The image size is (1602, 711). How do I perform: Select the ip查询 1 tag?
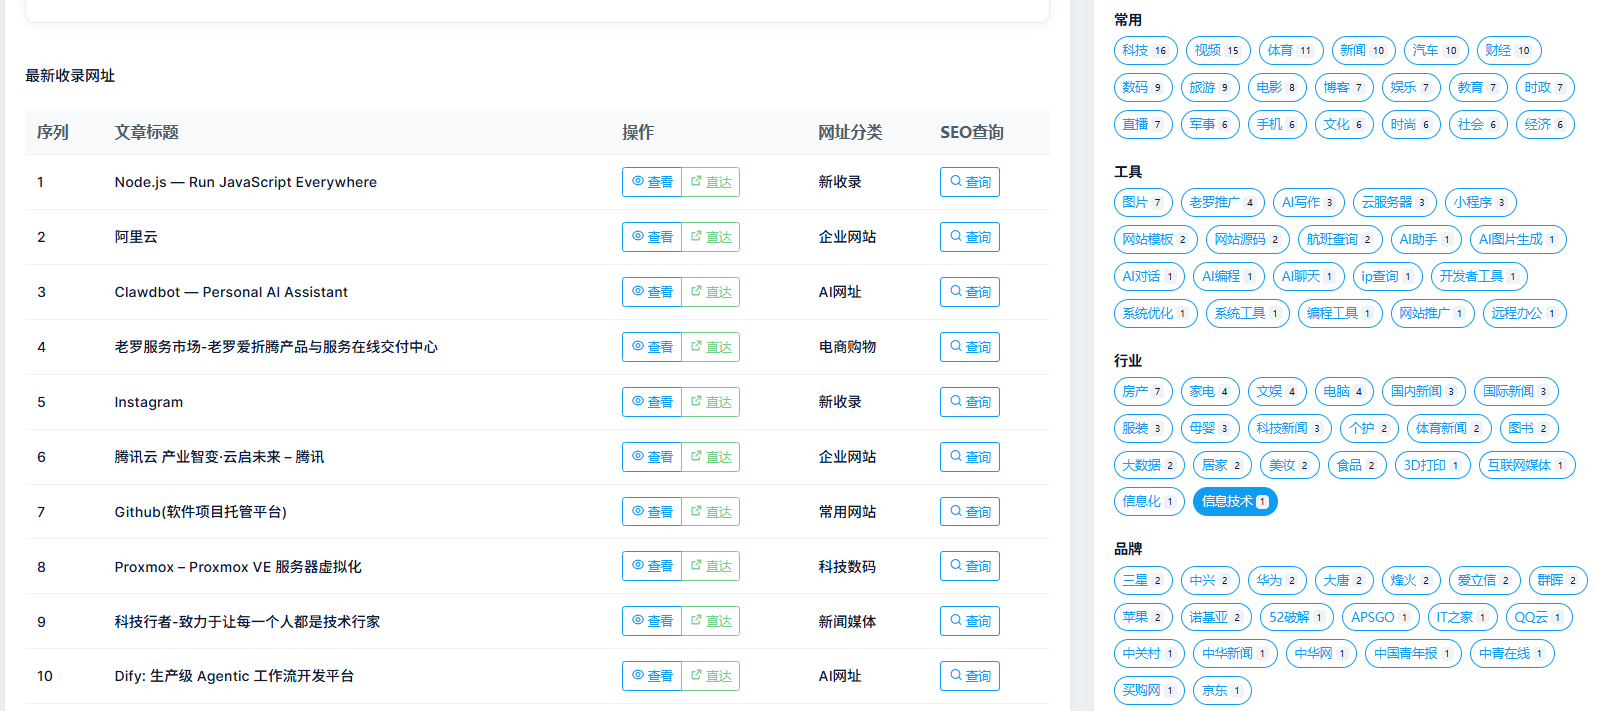[x=1387, y=276]
